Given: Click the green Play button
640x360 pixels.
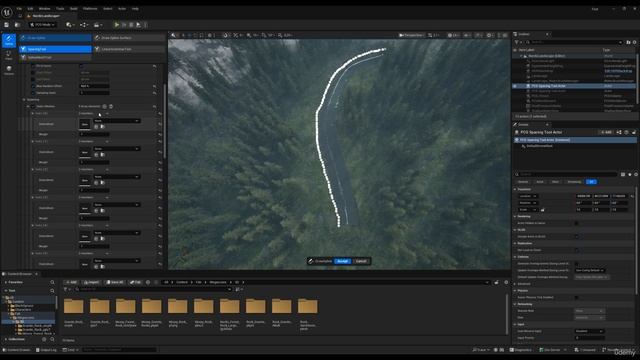Looking at the screenshot, I should (117, 25).
